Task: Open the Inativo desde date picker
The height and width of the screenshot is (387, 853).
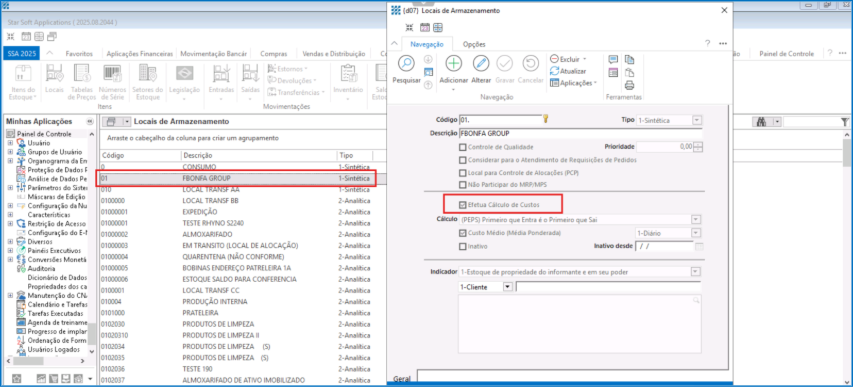Action: (x=700, y=247)
